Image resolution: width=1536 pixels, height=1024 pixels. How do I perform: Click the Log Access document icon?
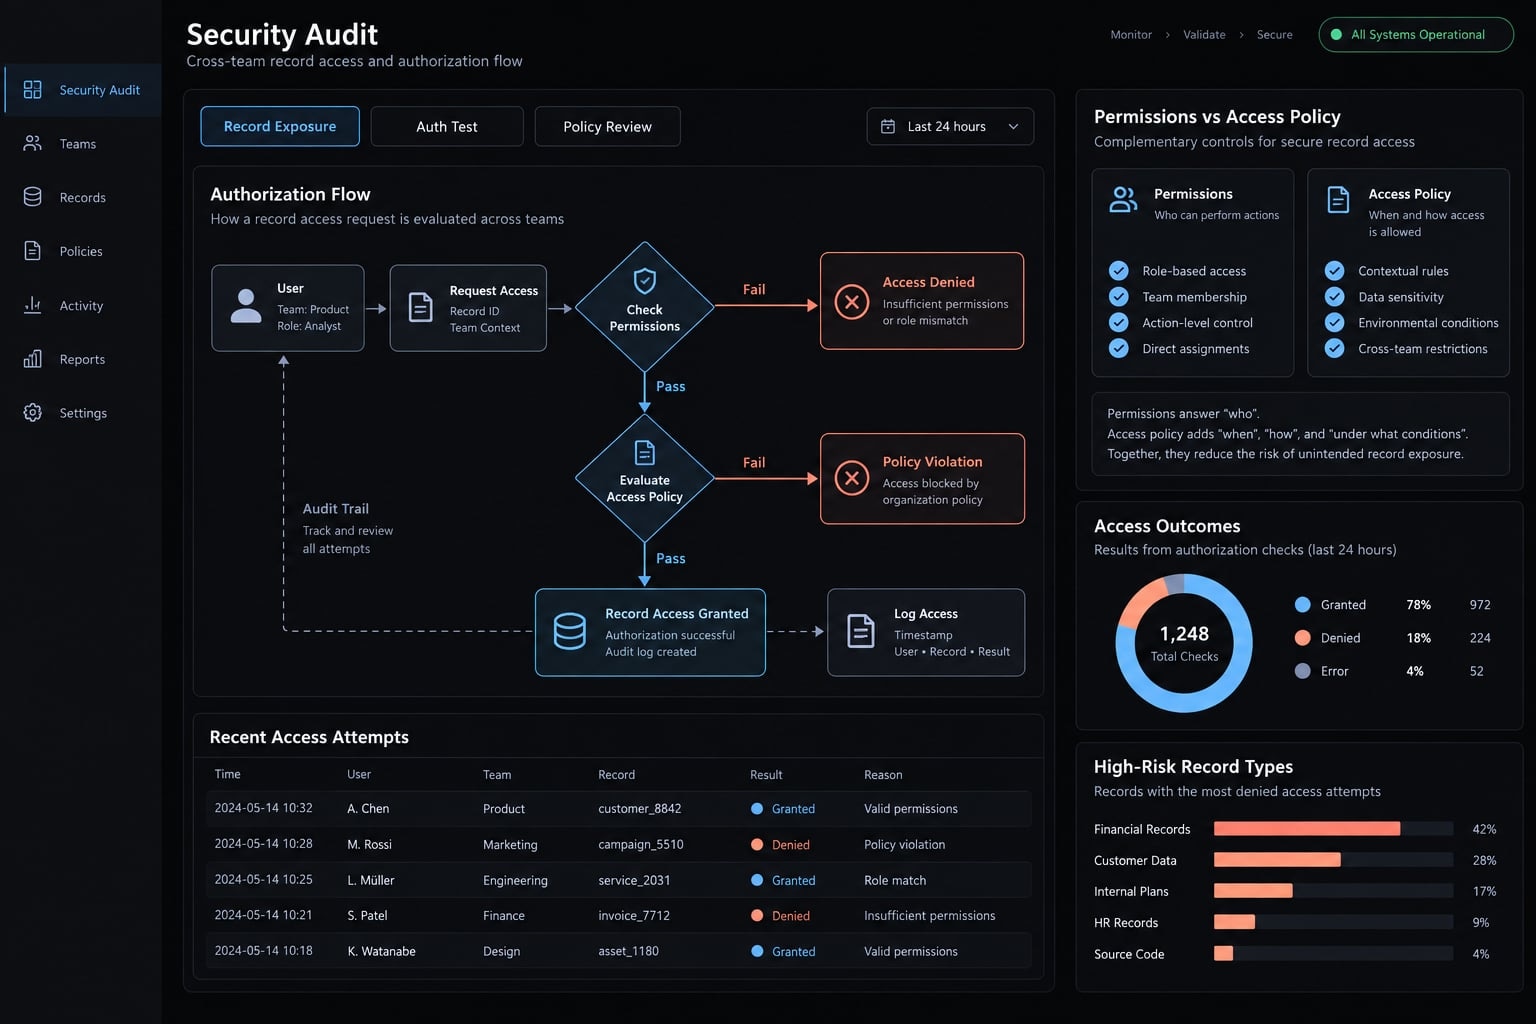861,631
